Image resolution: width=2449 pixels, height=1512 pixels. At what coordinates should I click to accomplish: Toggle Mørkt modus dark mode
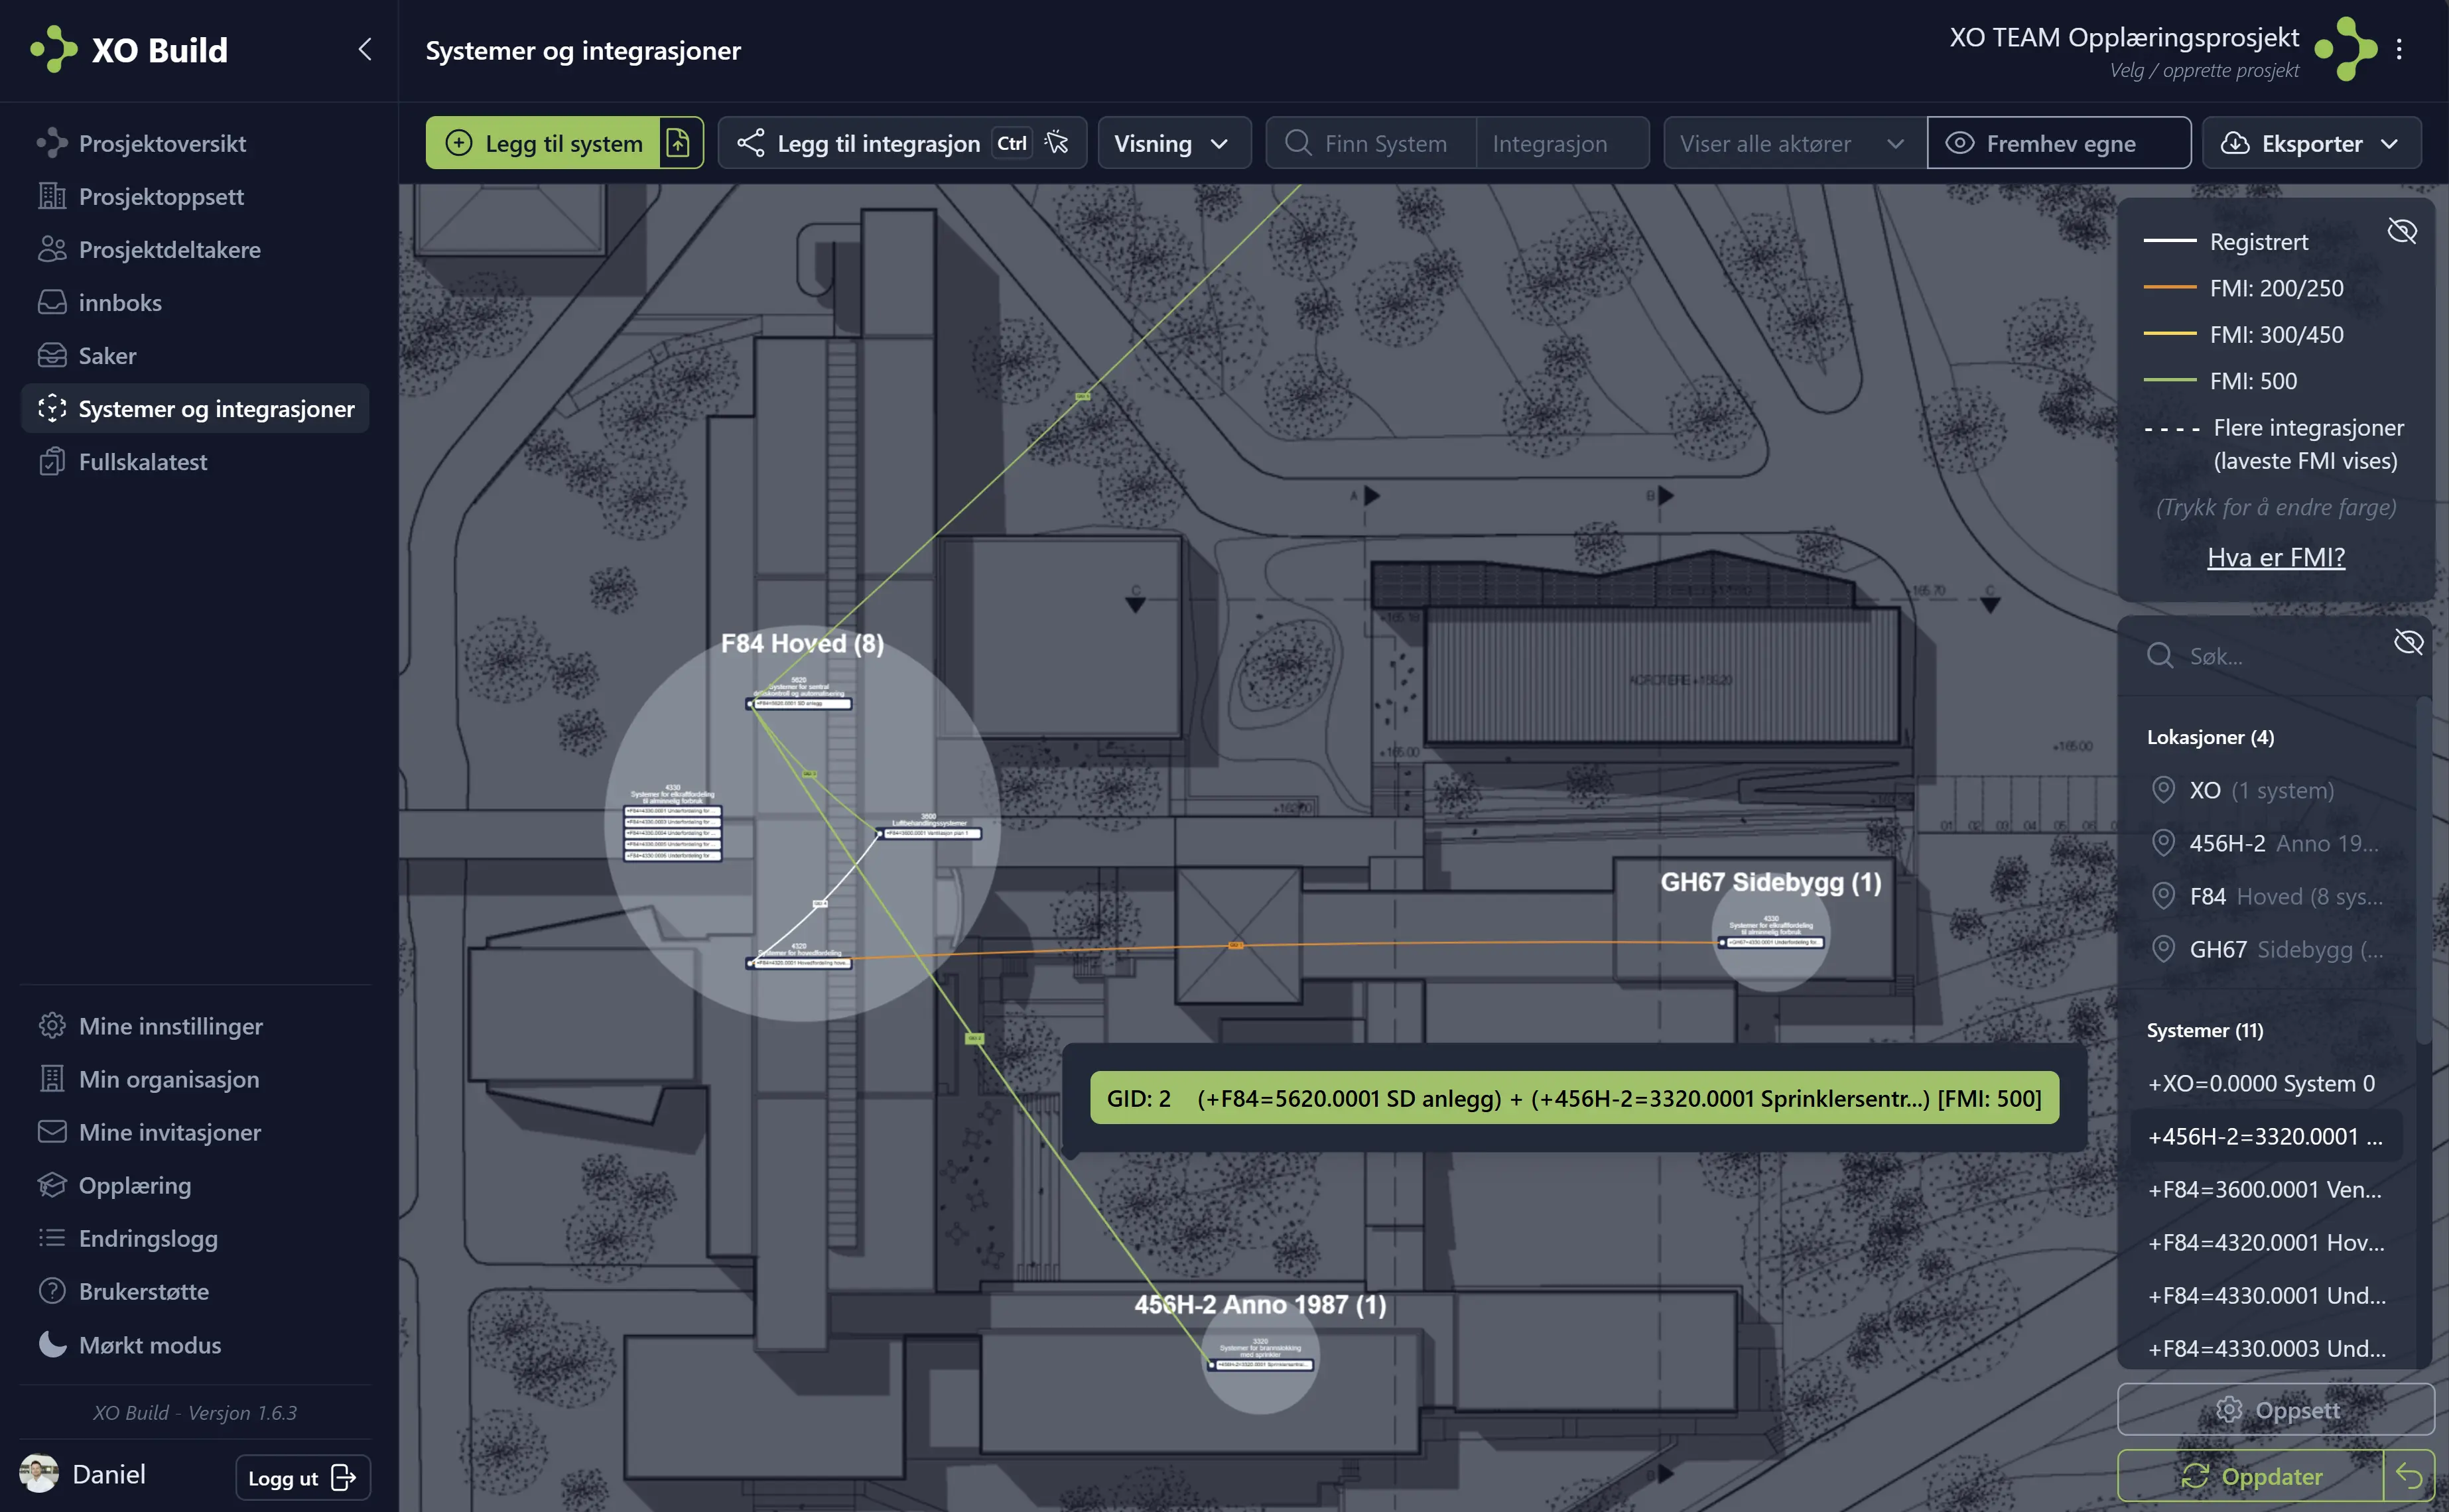[x=149, y=1345]
